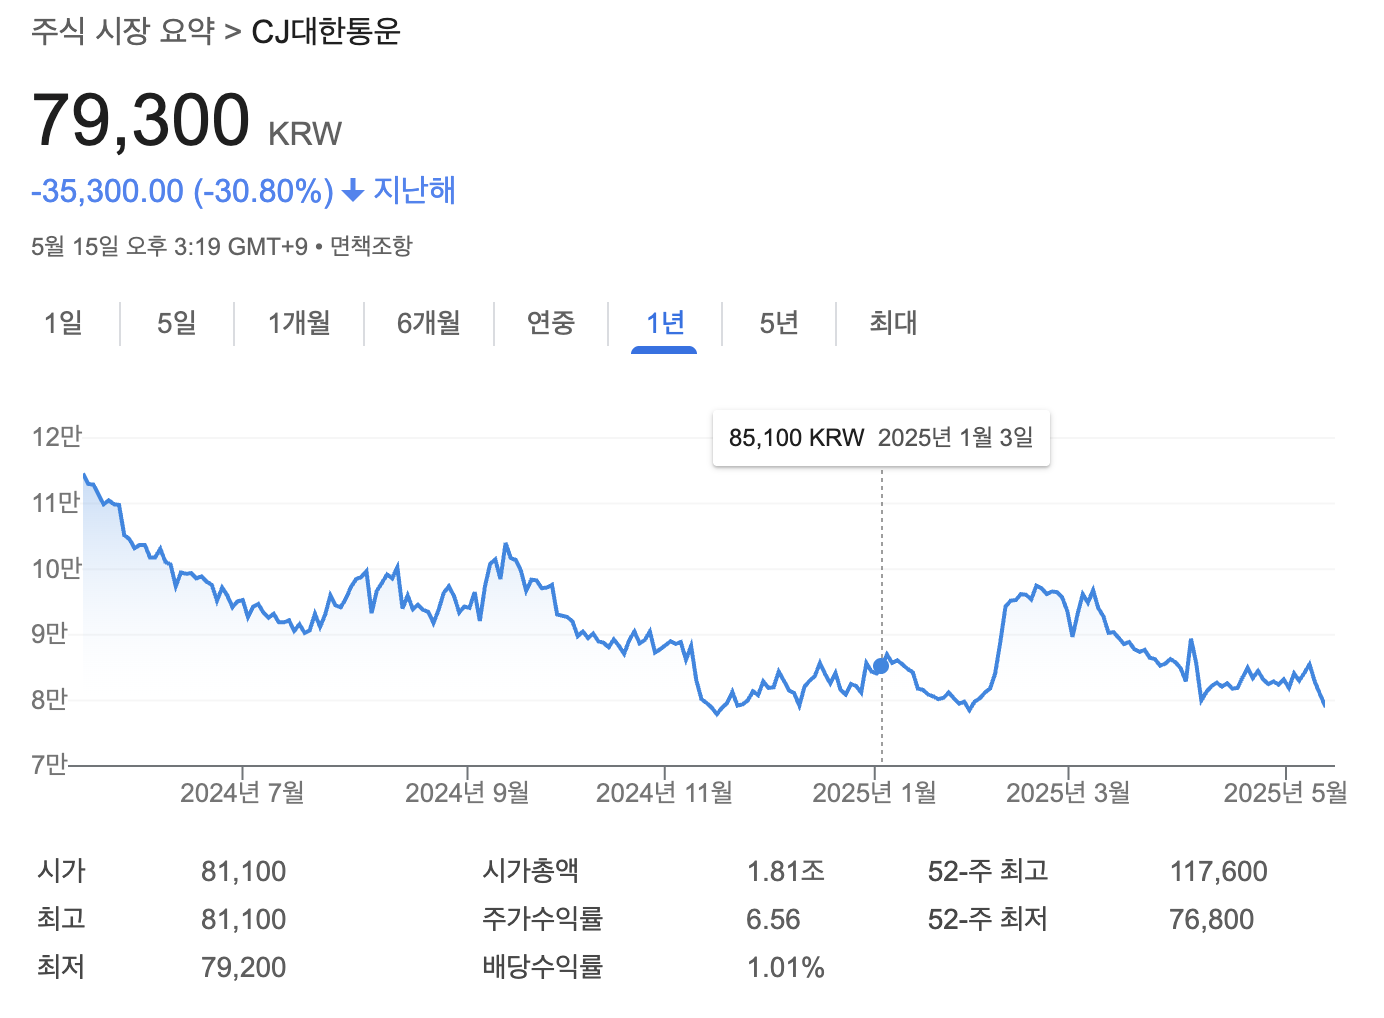Click the timestamp 5월 15일 오후 3:19 GMT+9

pyautogui.click(x=169, y=246)
